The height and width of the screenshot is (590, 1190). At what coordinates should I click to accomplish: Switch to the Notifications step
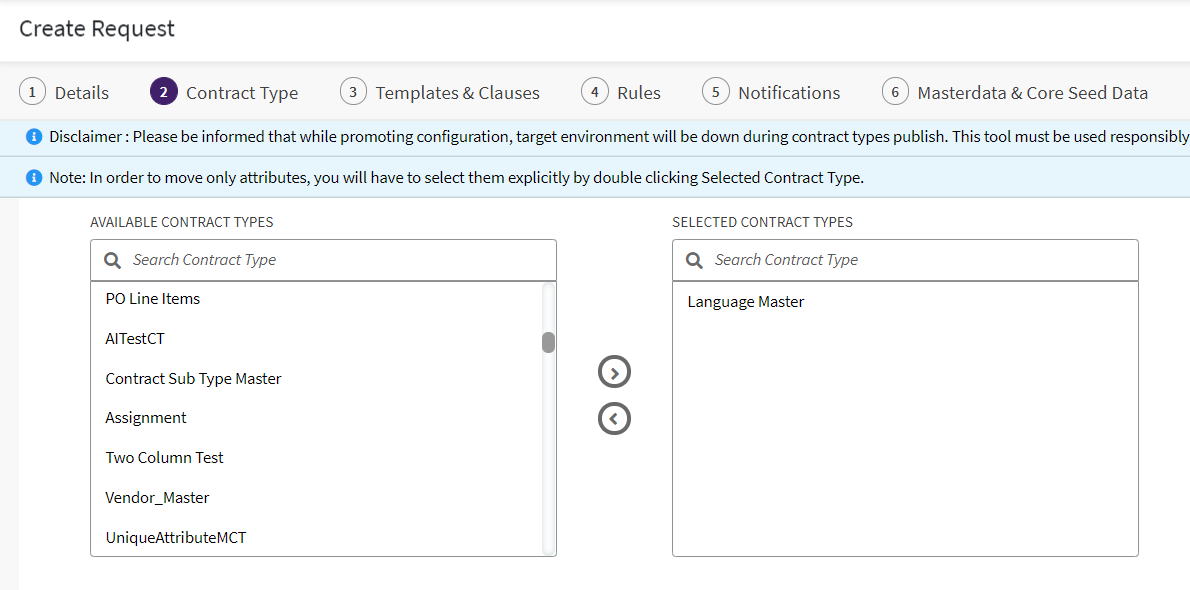pos(788,93)
